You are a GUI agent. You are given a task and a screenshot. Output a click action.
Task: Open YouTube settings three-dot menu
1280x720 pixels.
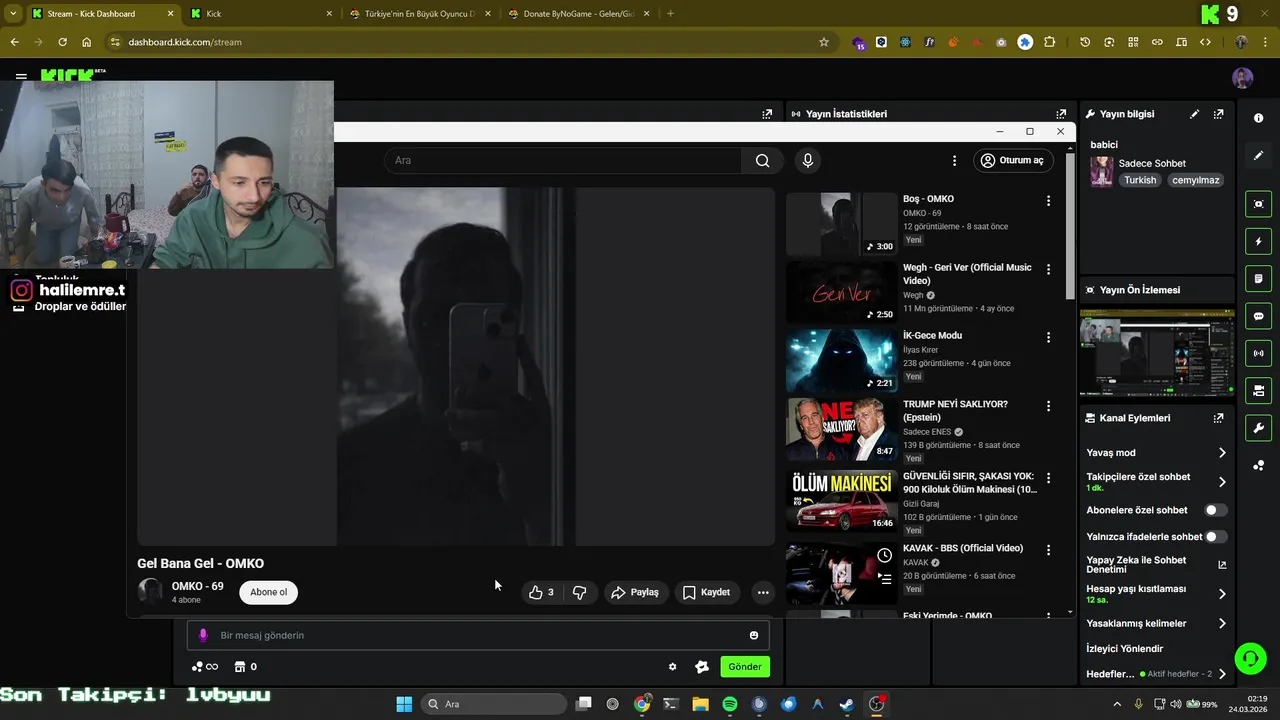(x=954, y=160)
